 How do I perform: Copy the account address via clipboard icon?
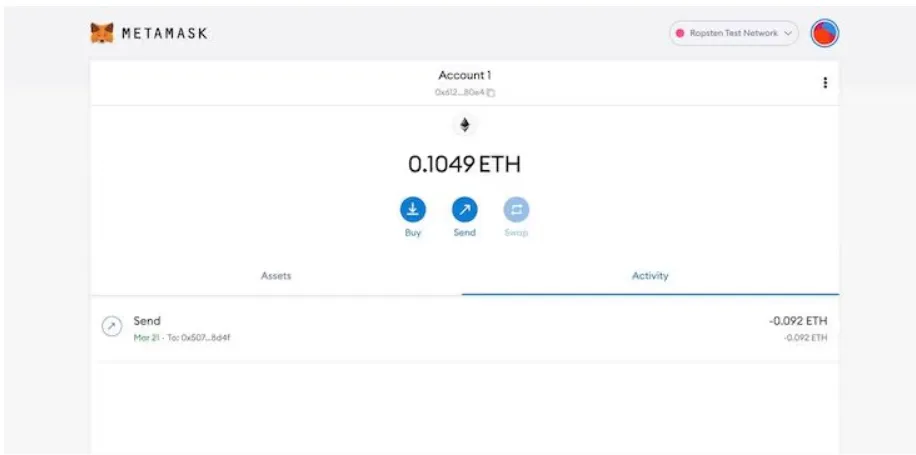491,93
